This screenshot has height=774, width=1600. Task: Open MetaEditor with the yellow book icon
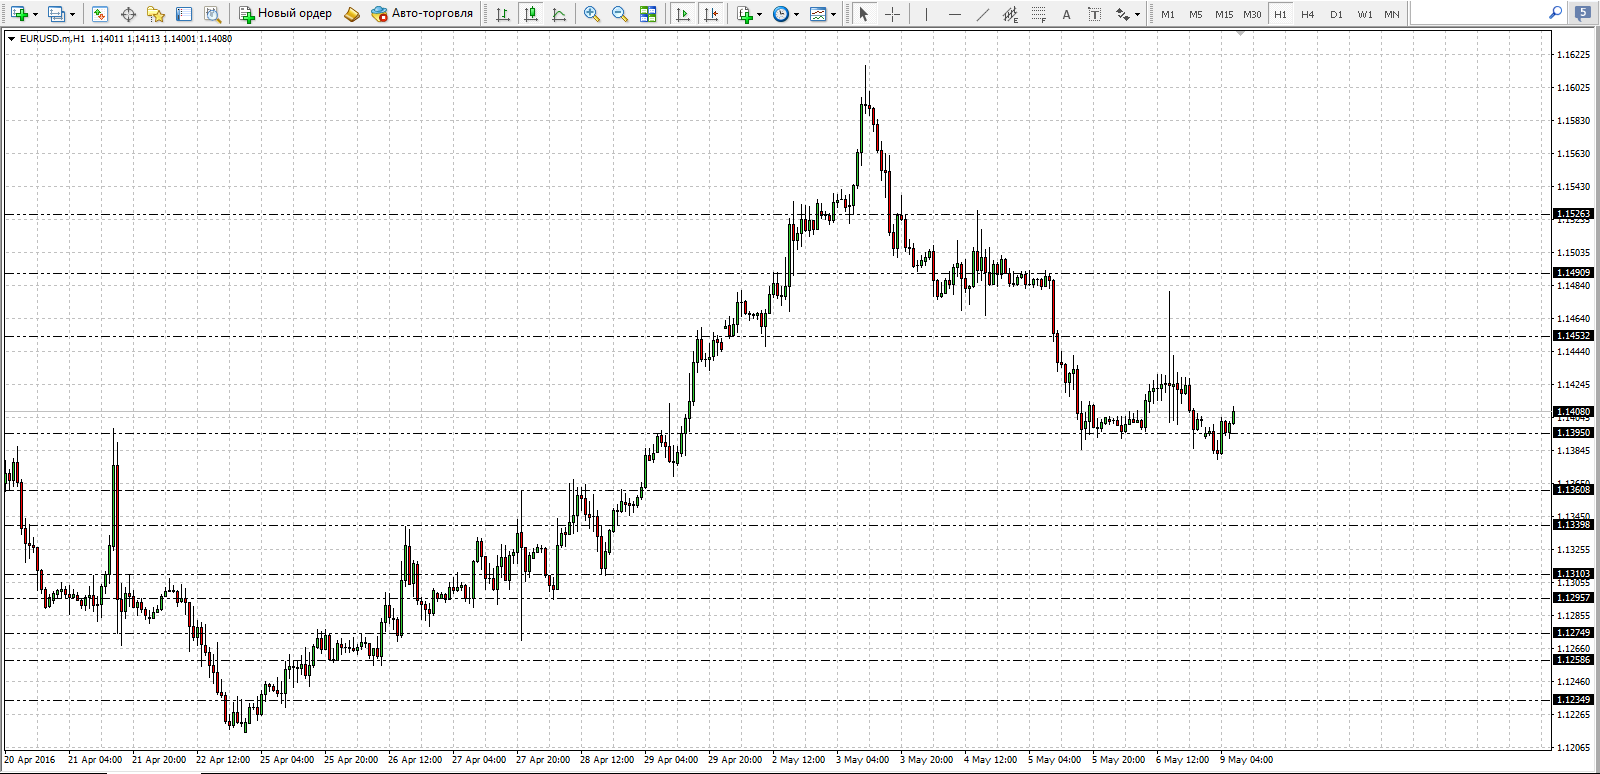click(x=351, y=14)
